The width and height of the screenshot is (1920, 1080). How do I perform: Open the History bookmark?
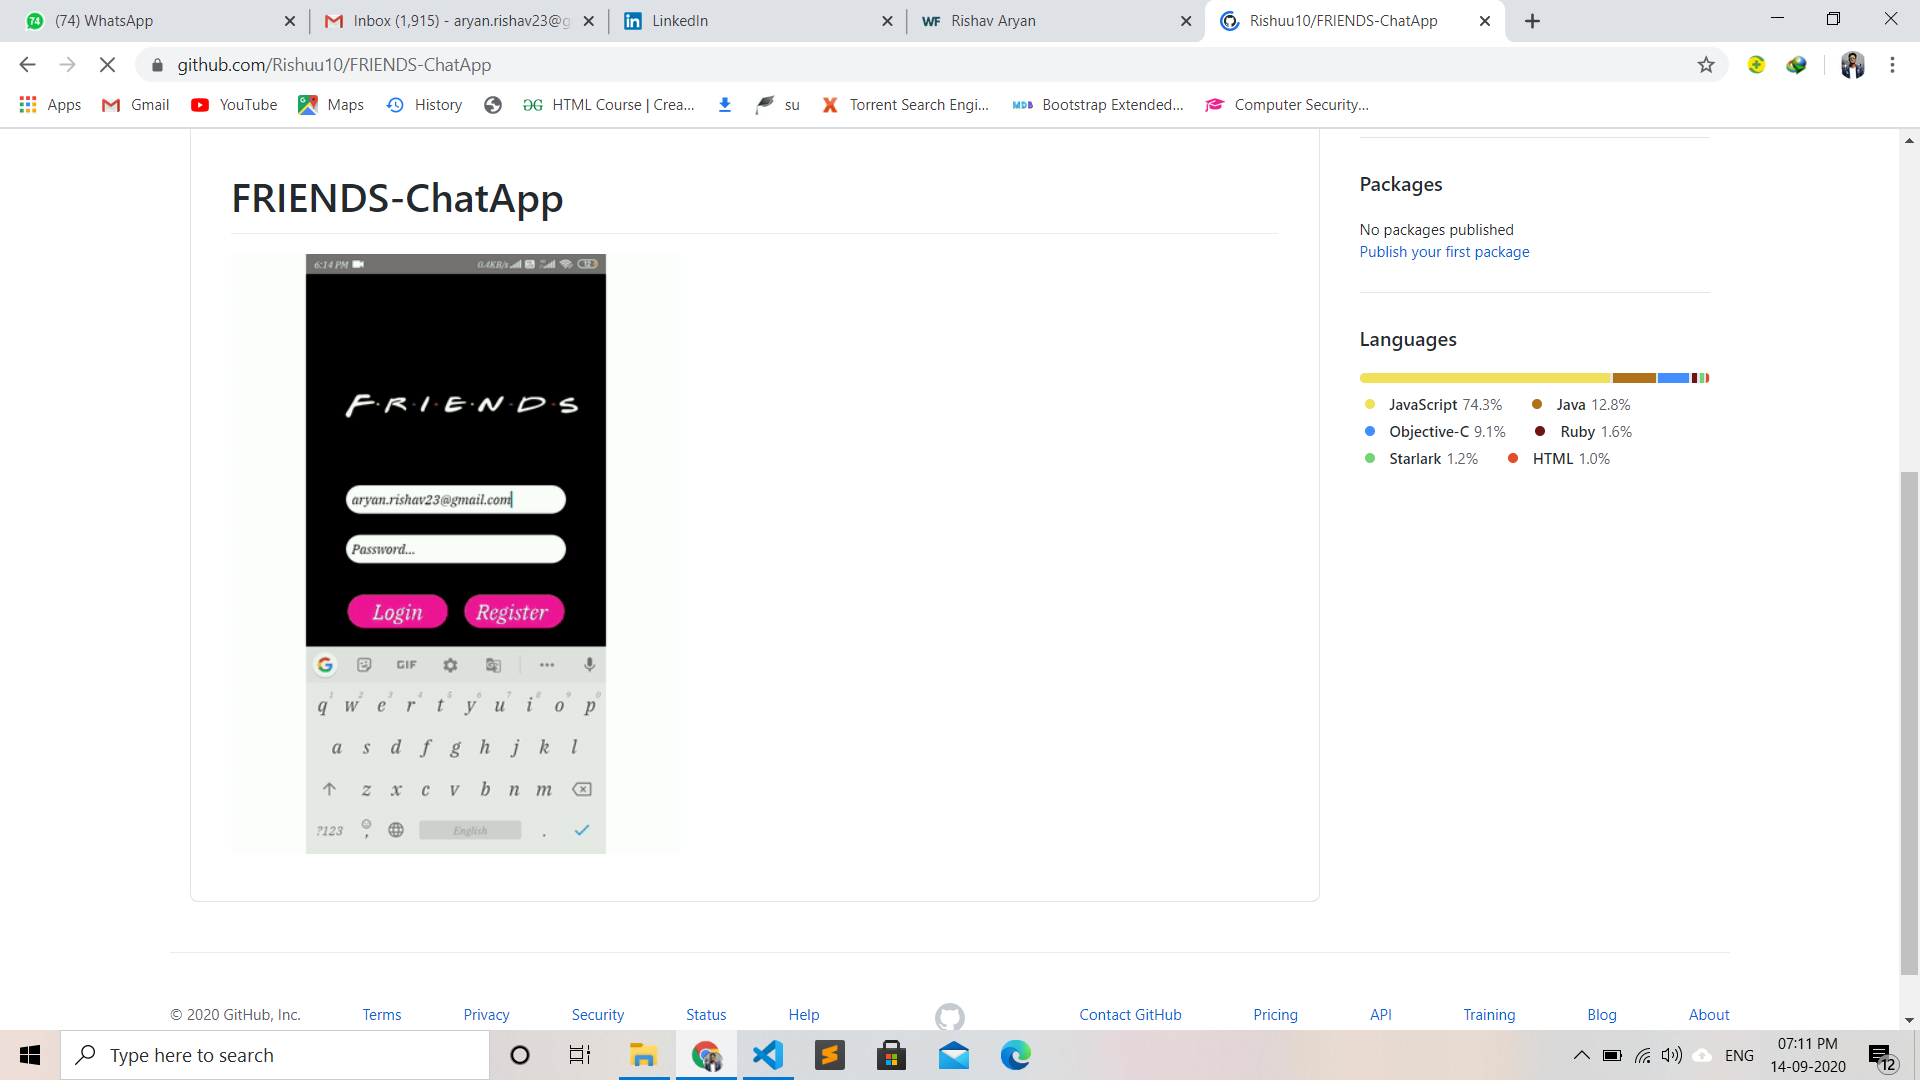click(x=424, y=105)
